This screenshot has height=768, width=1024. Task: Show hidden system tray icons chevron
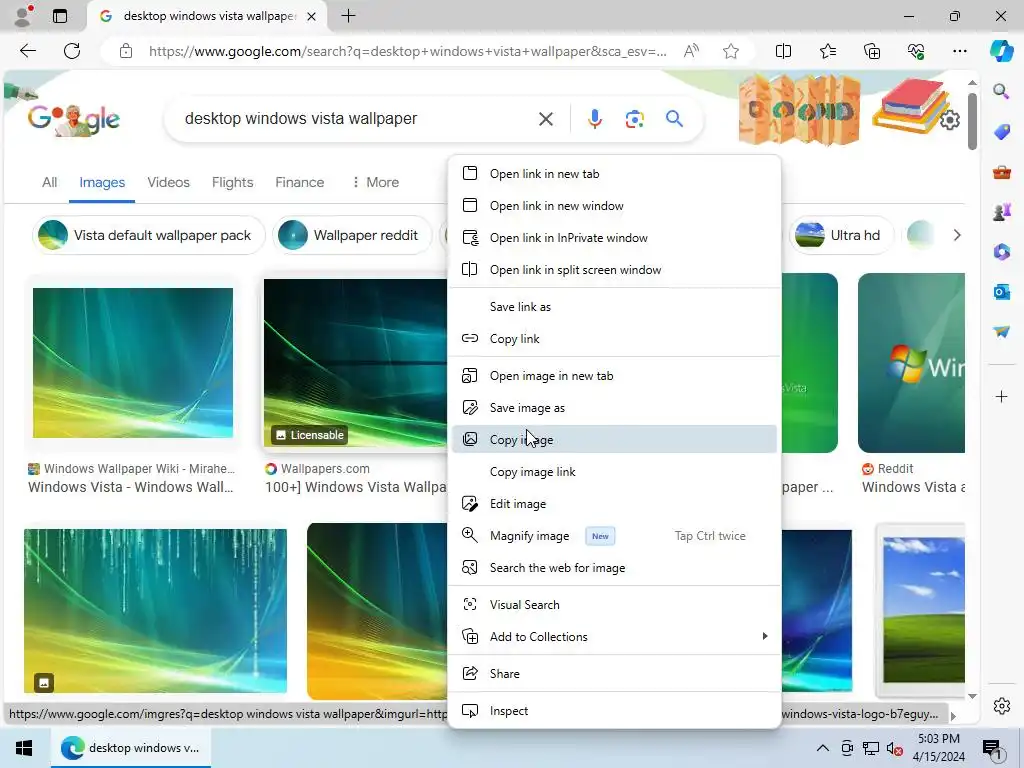pyautogui.click(x=823, y=748)
